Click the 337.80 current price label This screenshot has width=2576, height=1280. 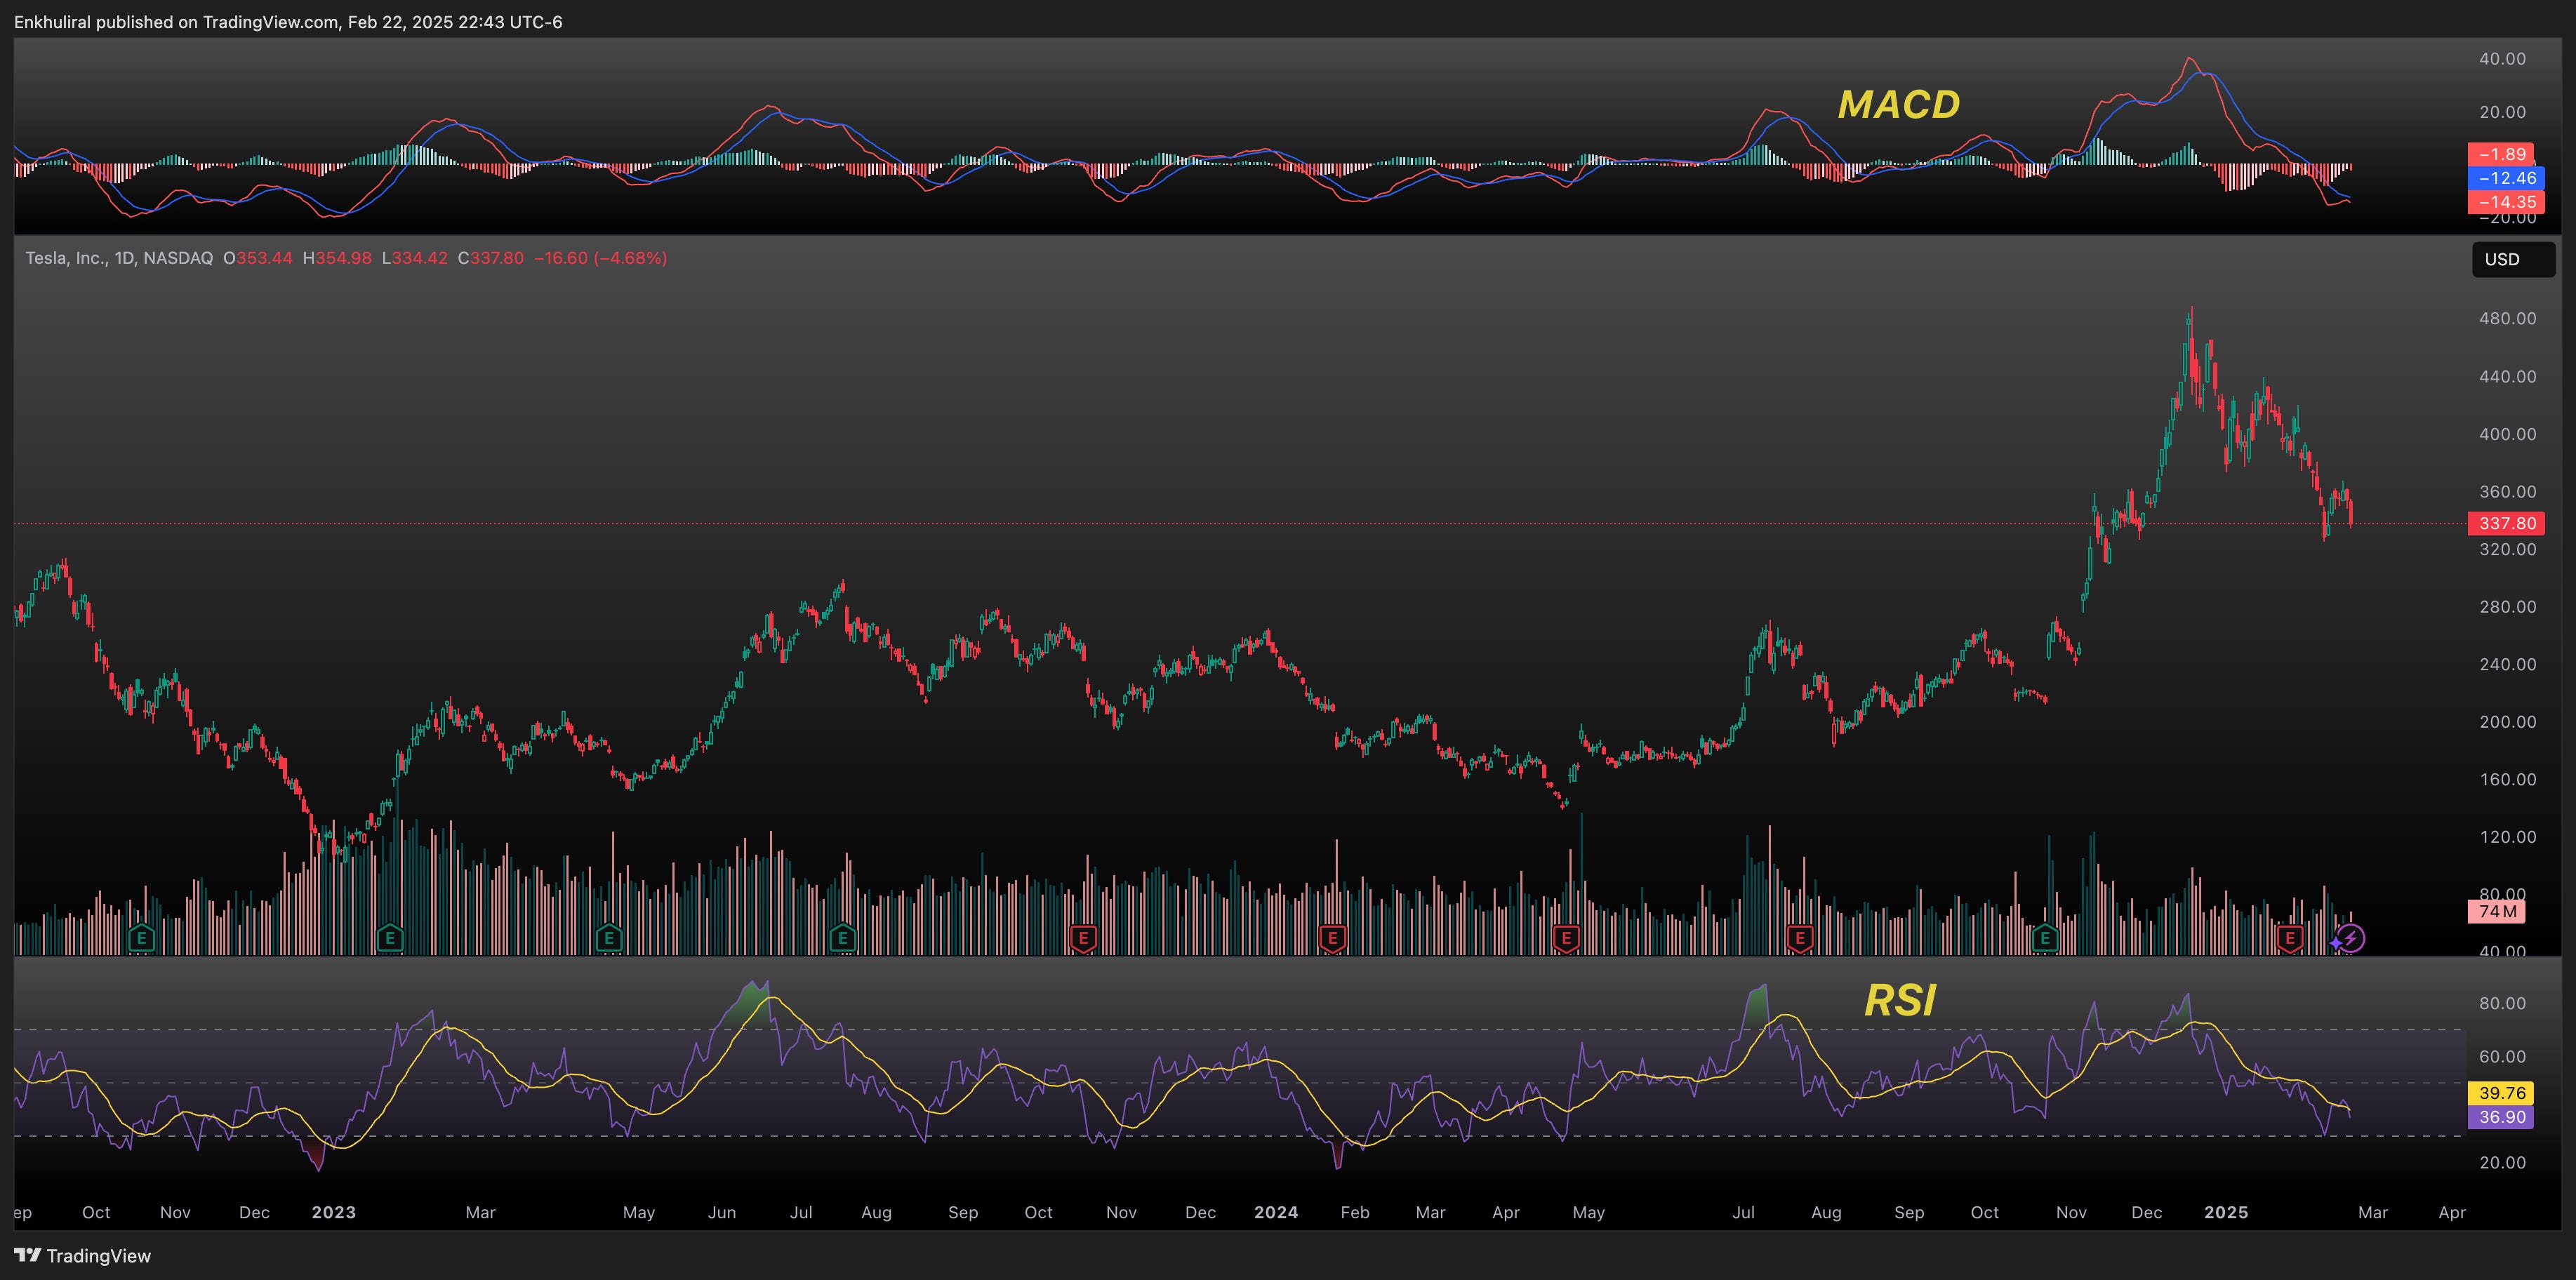pyautogui.click(x=2507, y=523)
